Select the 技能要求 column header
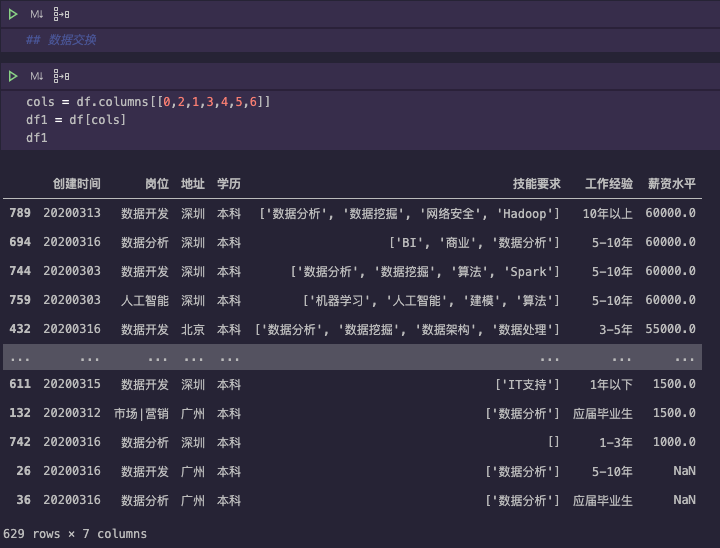The height and width of the screenshot is (548, 720). [536, 184]
